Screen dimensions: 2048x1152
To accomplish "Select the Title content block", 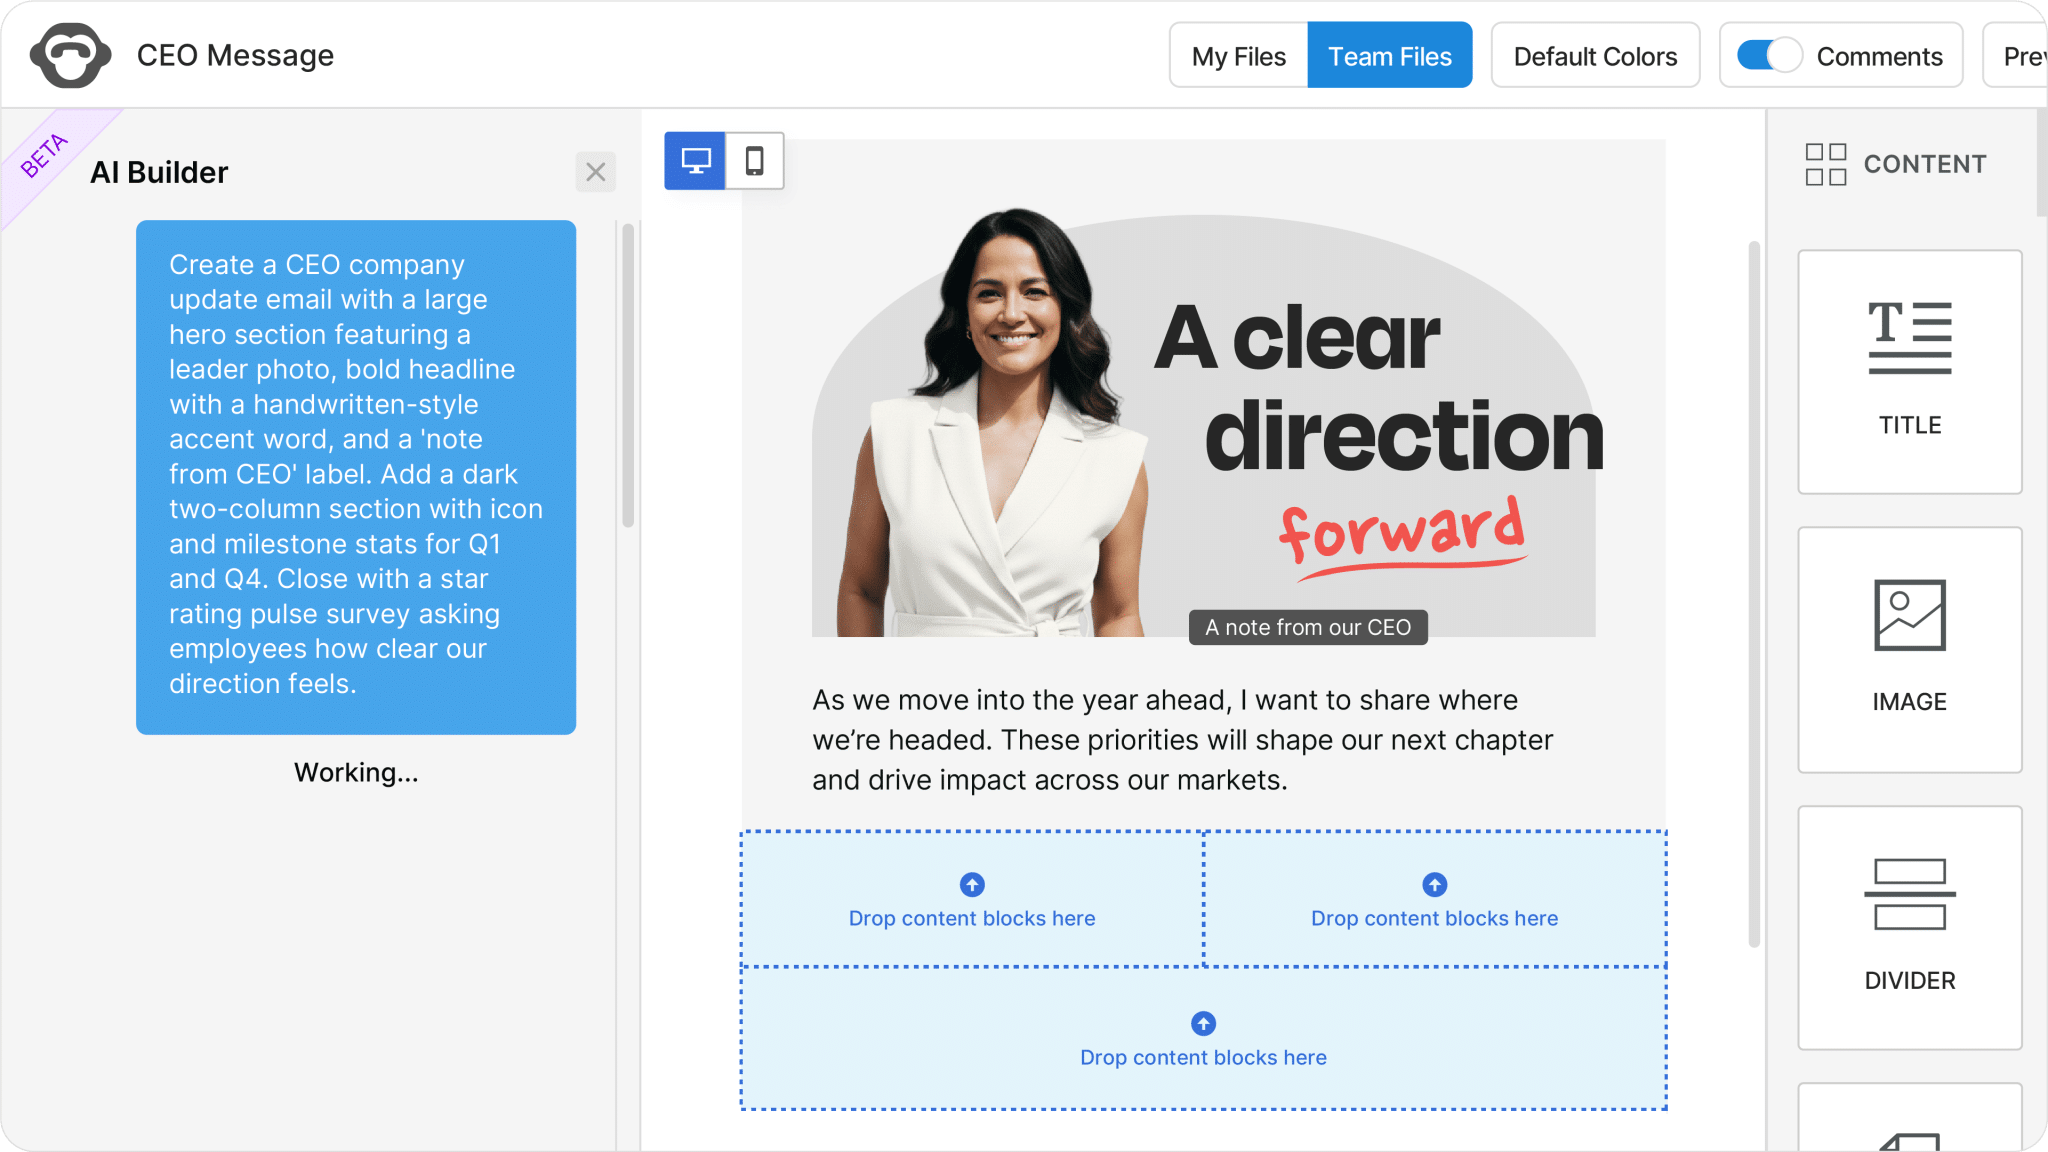I will [x=1910, y=372].
